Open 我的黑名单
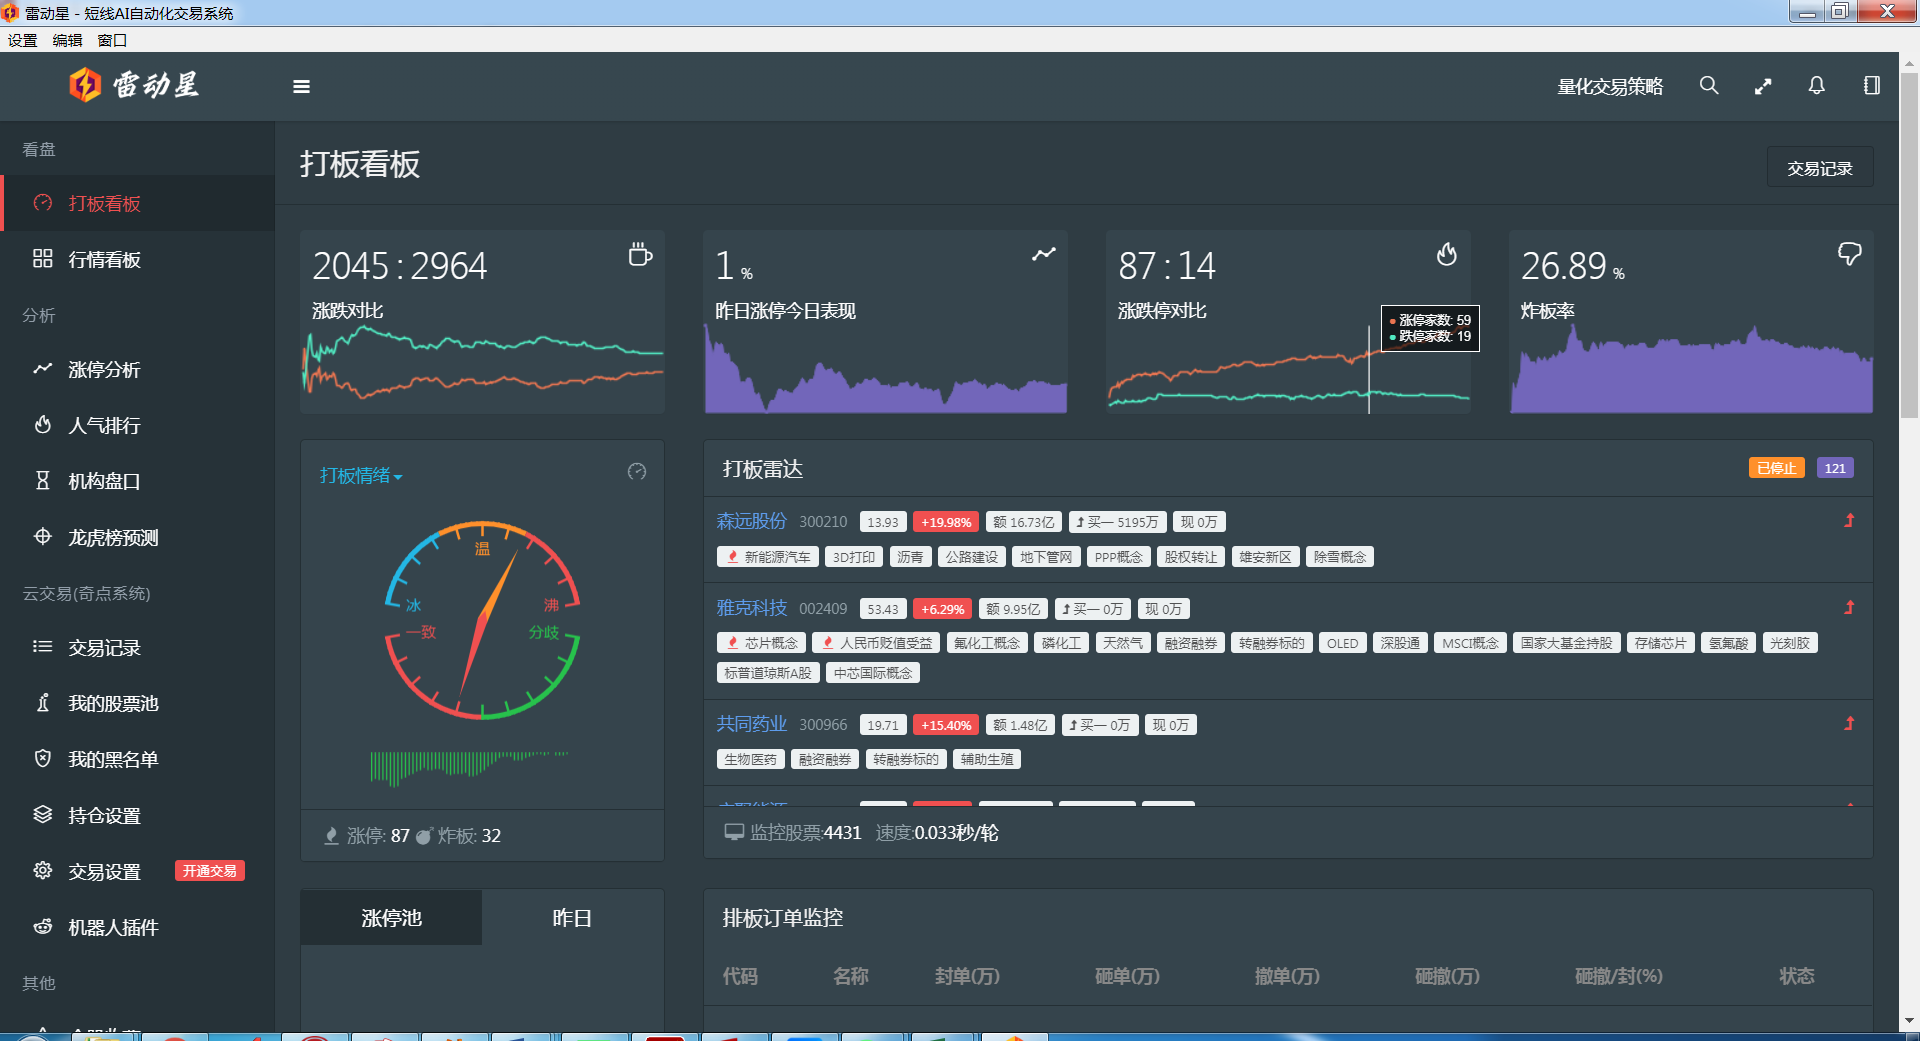 pos(137,759)
